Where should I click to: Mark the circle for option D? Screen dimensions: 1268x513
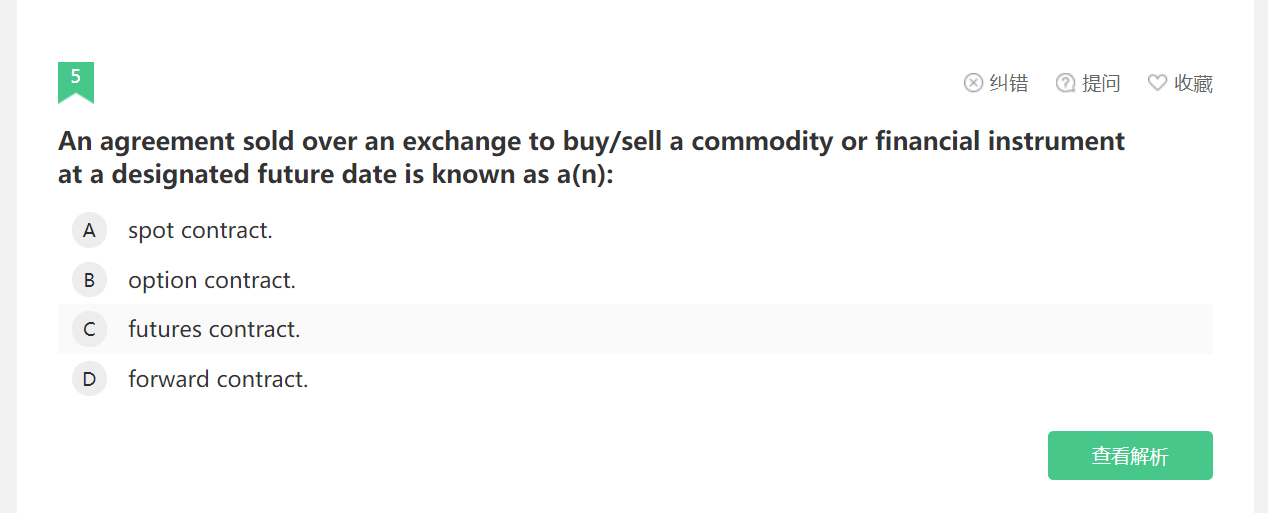coord(89,380)
